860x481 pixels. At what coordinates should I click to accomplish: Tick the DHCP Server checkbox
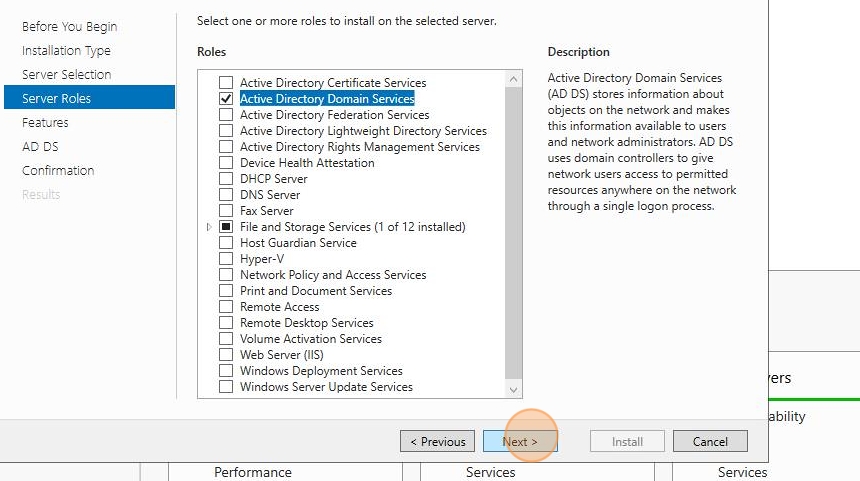[x=225, y=179]
